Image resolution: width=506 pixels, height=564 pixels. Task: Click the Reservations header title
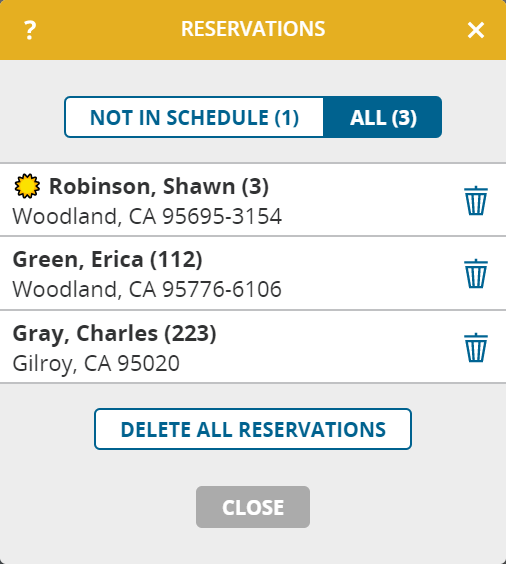click(x=253, y=29)
